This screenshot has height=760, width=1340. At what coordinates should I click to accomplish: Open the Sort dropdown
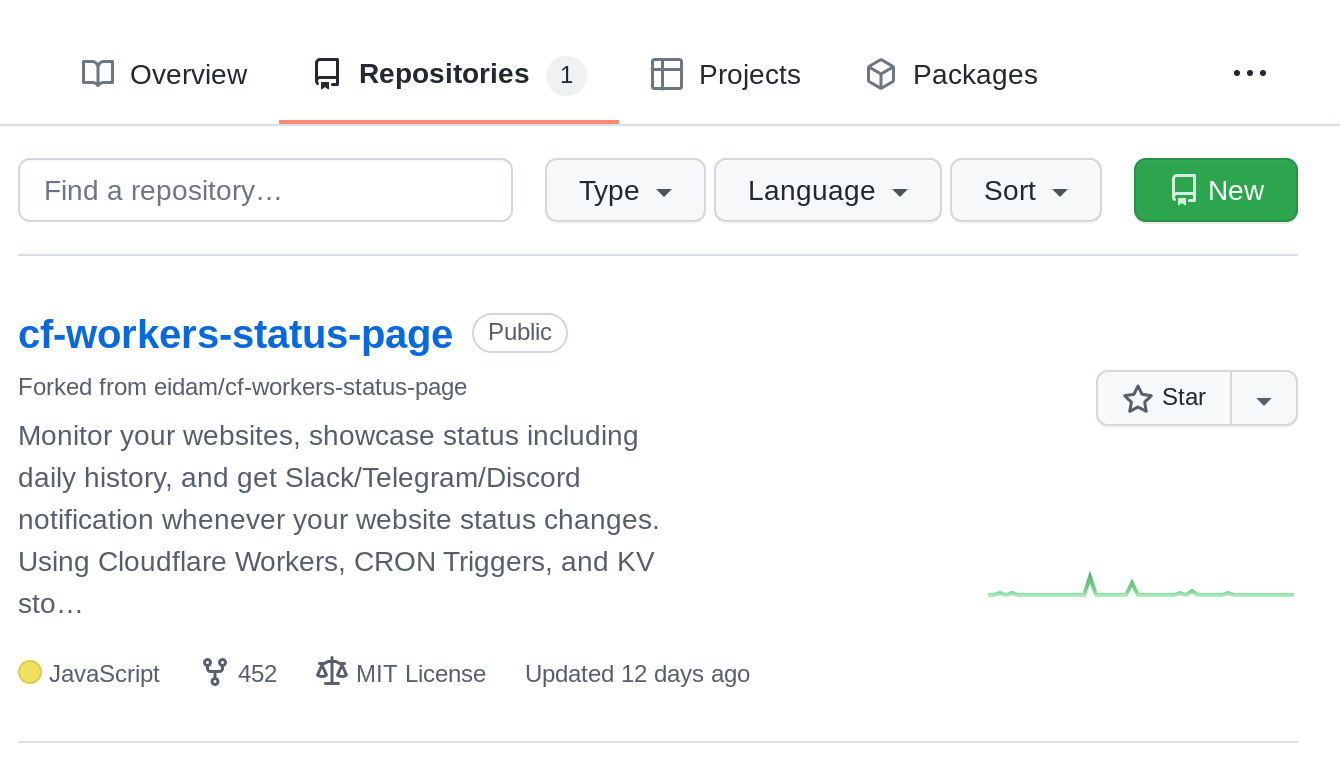pyautogui.click(x=1026, y=190)
